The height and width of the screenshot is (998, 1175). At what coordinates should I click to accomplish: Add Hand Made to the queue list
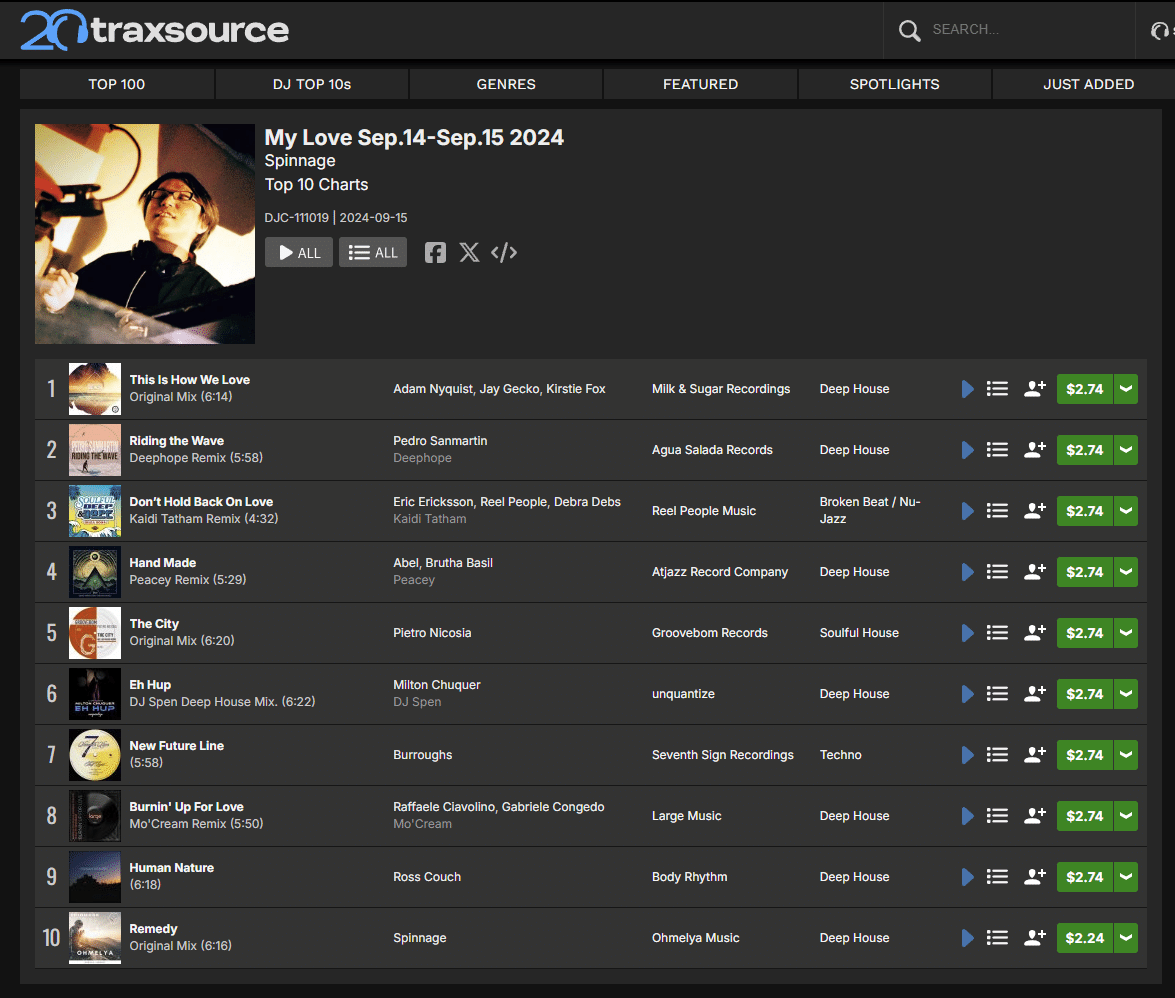coord(997,572)
